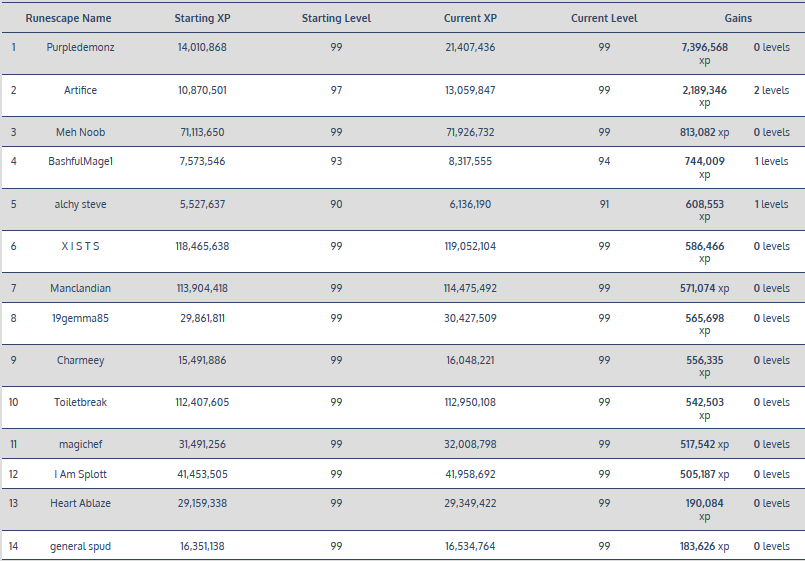
Task: Click the Artifice player name
Action: (80, 90)
